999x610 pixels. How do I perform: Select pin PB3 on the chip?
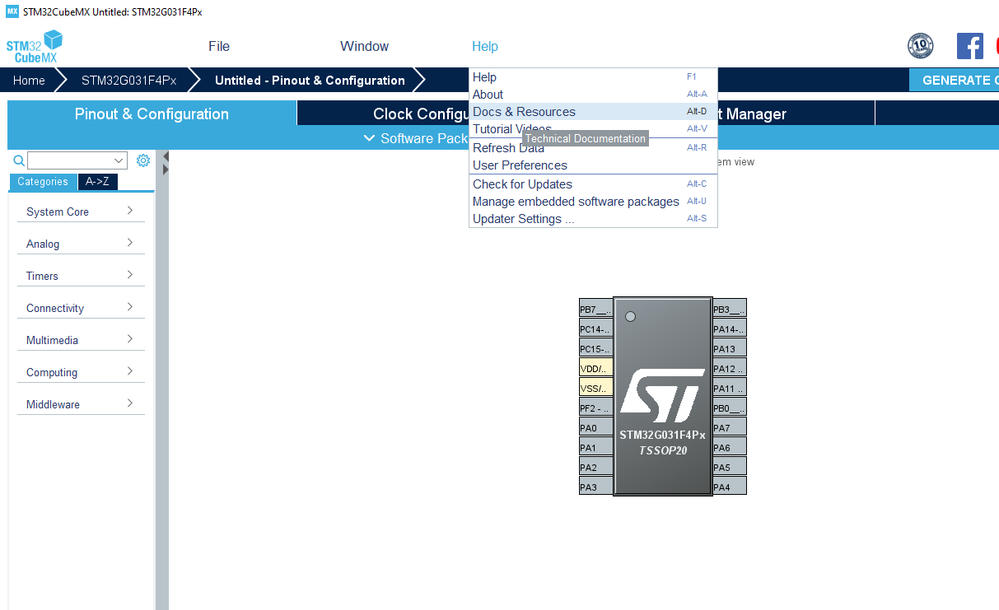(x=729, y=309)
